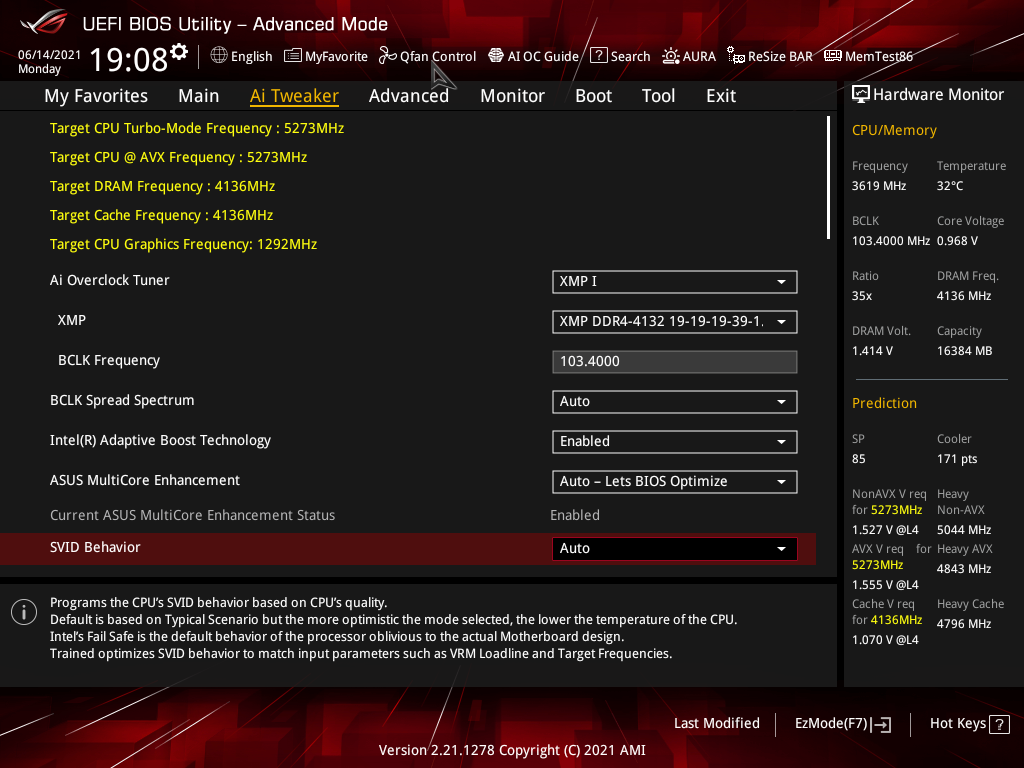Launch MemTest86 icon
Viewport: 1024px width, 768px height.
[x=833, y=56]
